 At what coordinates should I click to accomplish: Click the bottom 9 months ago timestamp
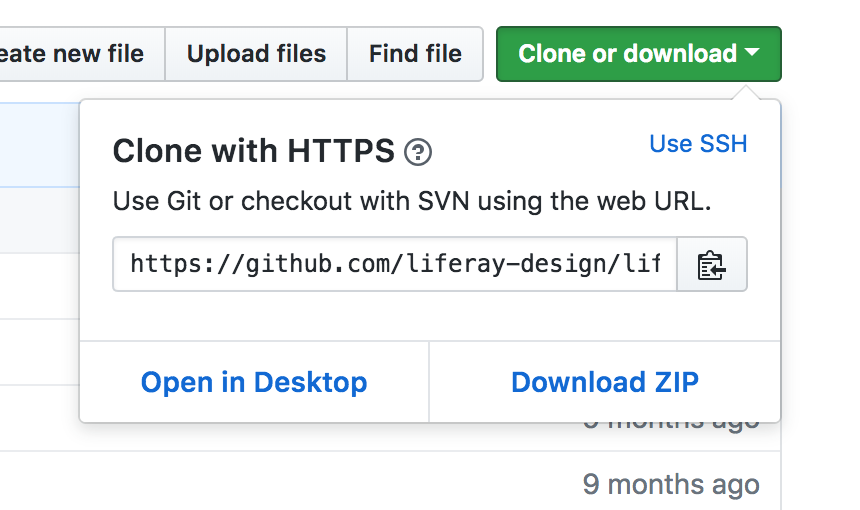coord(670,486)
